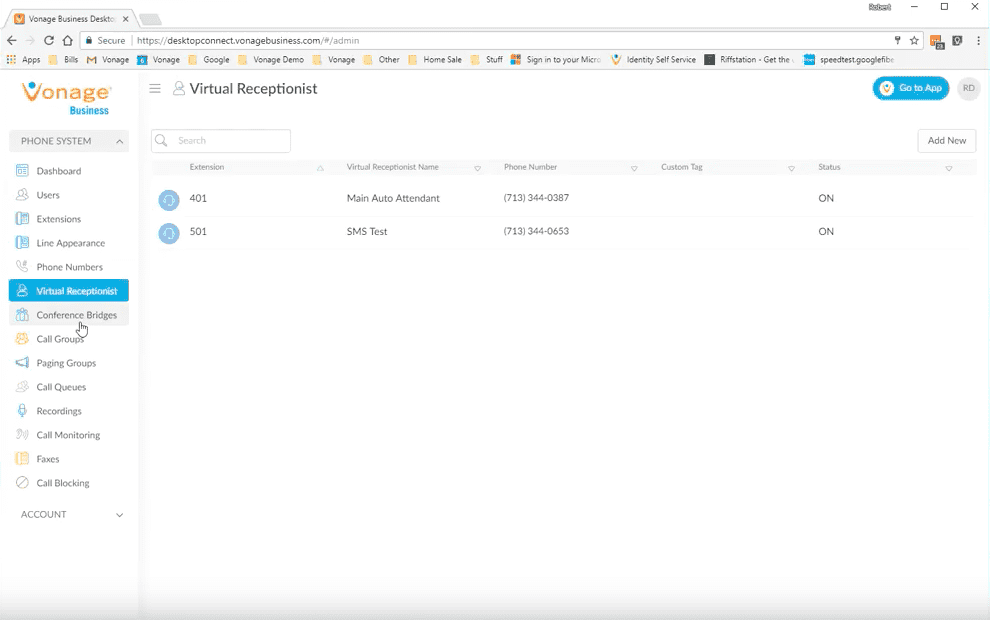This screenshot has width=990, height=620.
Task: Toggle the hamburger menu icon
Action: [155, 88]
